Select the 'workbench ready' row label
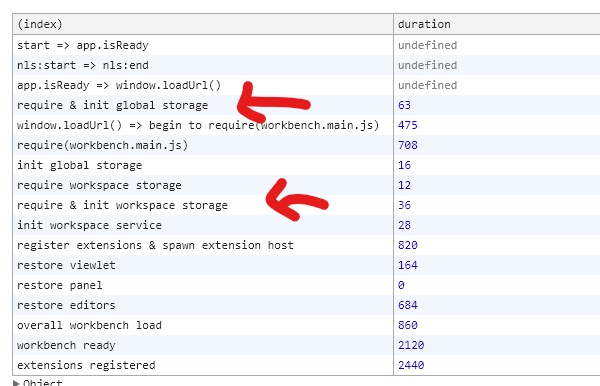The height and width of the screenshot is (386, 600). 66,345
